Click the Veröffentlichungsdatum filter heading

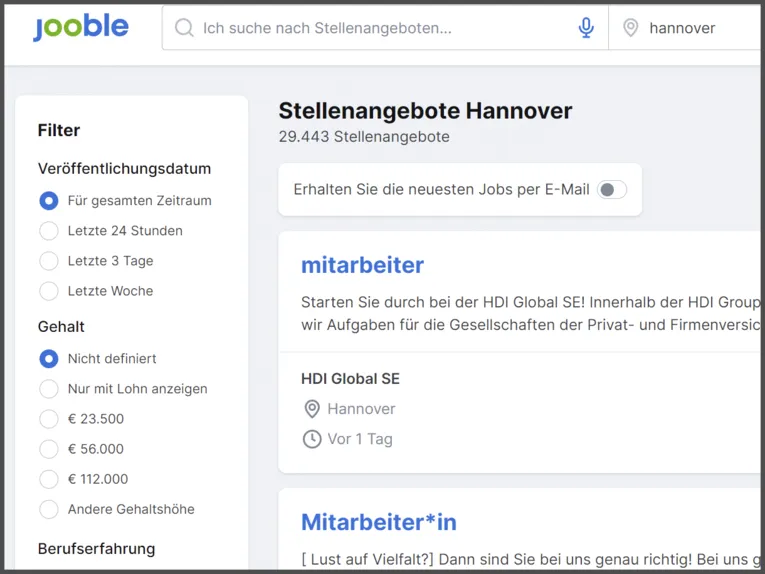point(124,169)
